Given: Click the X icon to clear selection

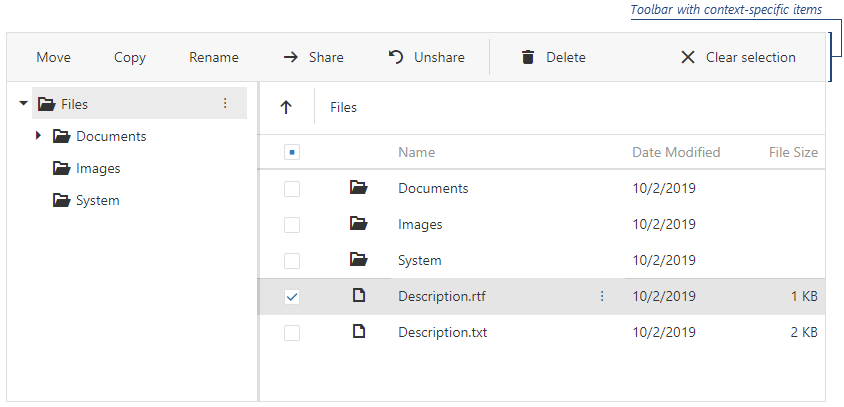Looking at the screenshot, I should (x=687, y=58).
